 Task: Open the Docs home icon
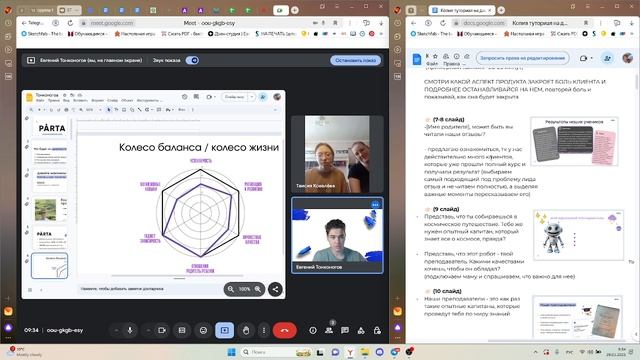(x=416, y=59)
